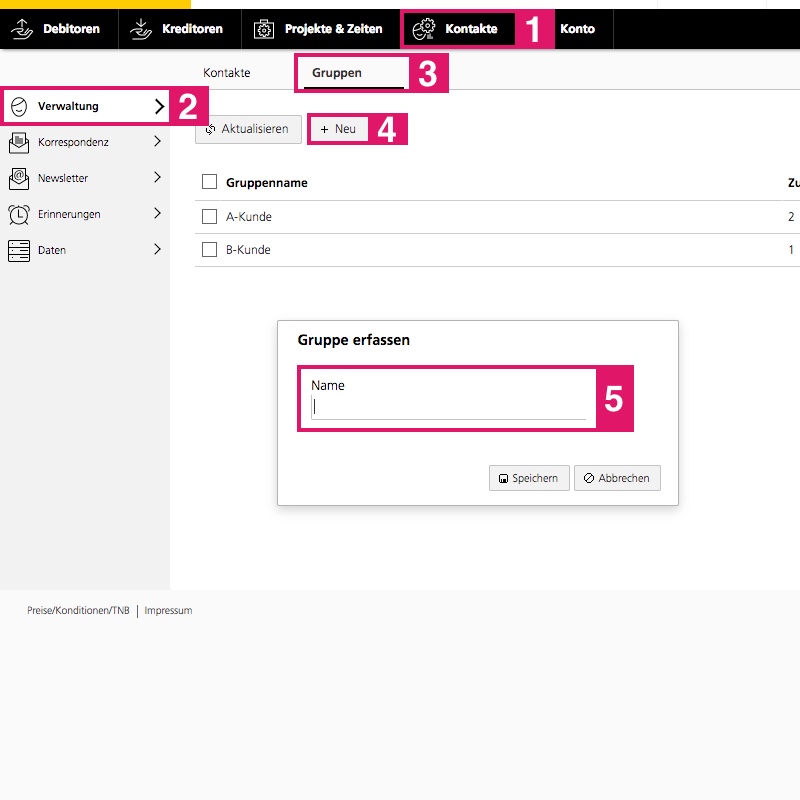Open the Konto menu item
Viewport: 800px width, 800px height.
click(577, 29)
